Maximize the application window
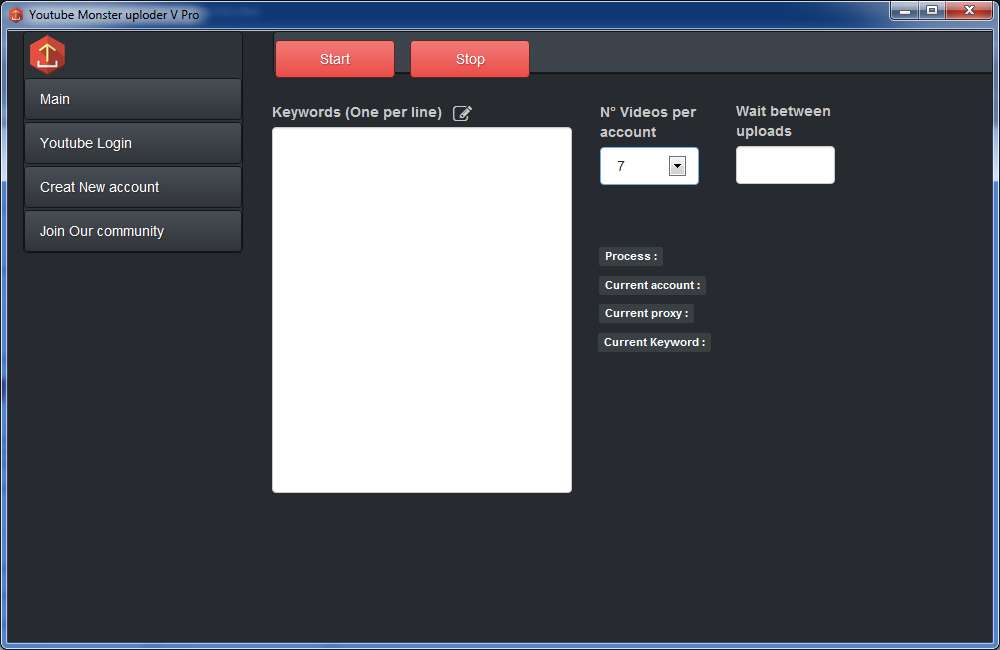1000x650 pixels. pyautogui.click(x=932, y=10)
